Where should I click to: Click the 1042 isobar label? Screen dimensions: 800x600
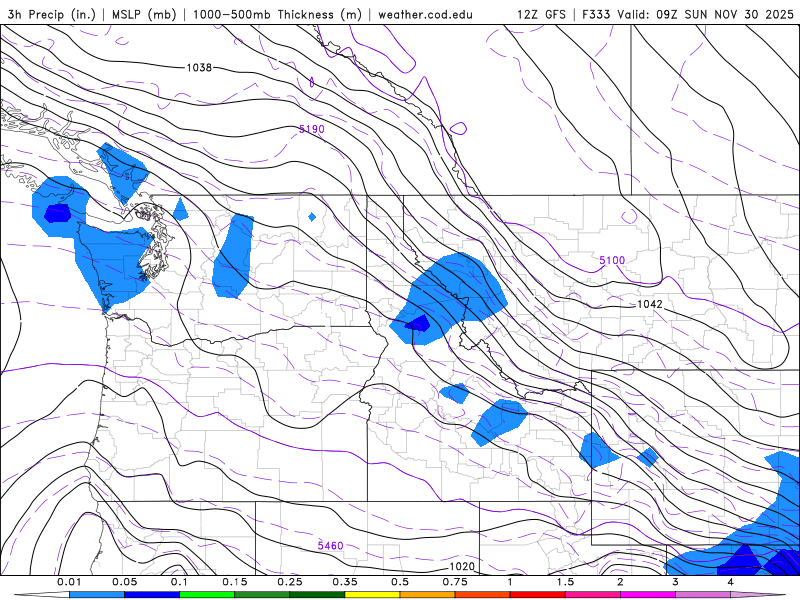click(x=650, y=304)
